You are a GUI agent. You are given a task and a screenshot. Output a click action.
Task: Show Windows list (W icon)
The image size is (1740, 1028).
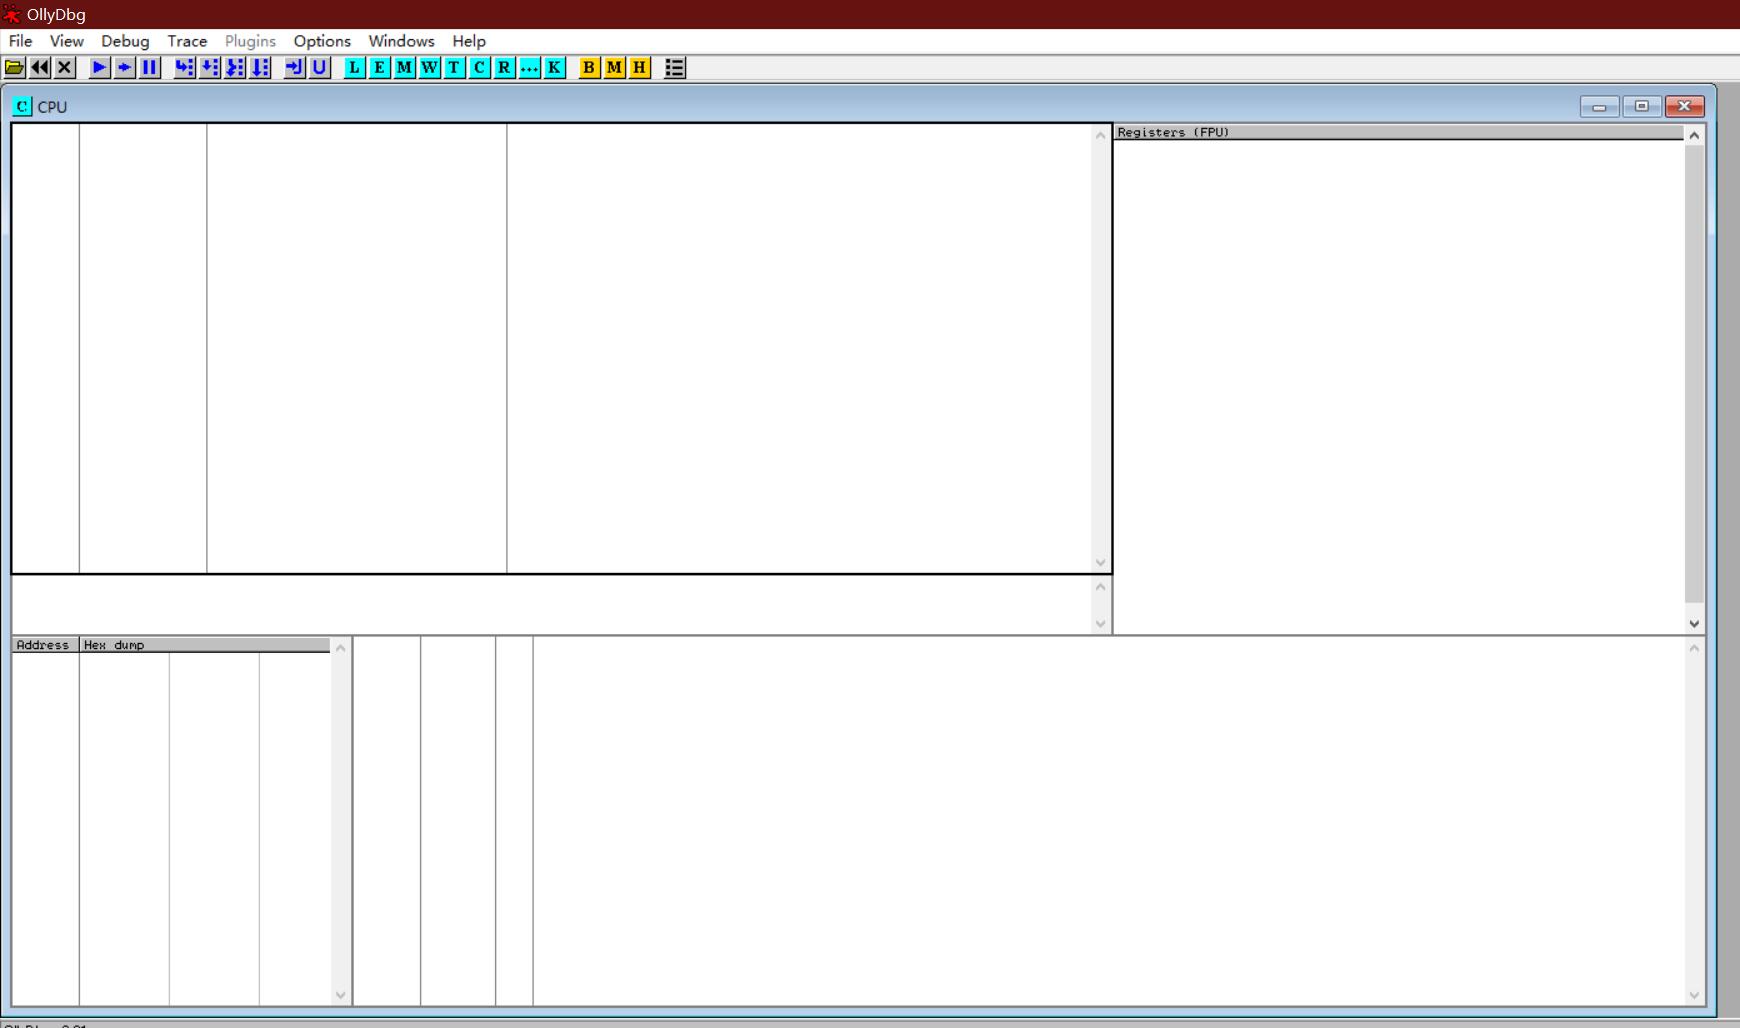point(430,68)
